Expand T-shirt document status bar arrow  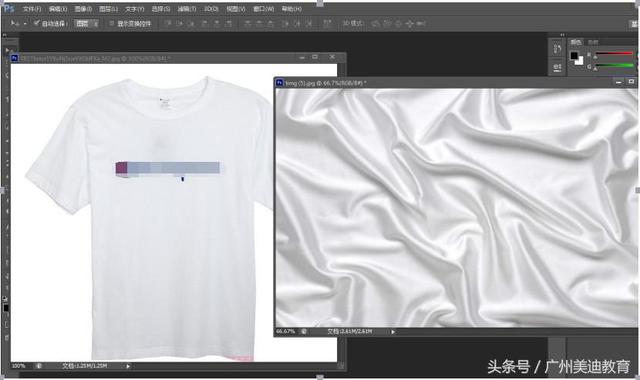(x=128, y=366)
